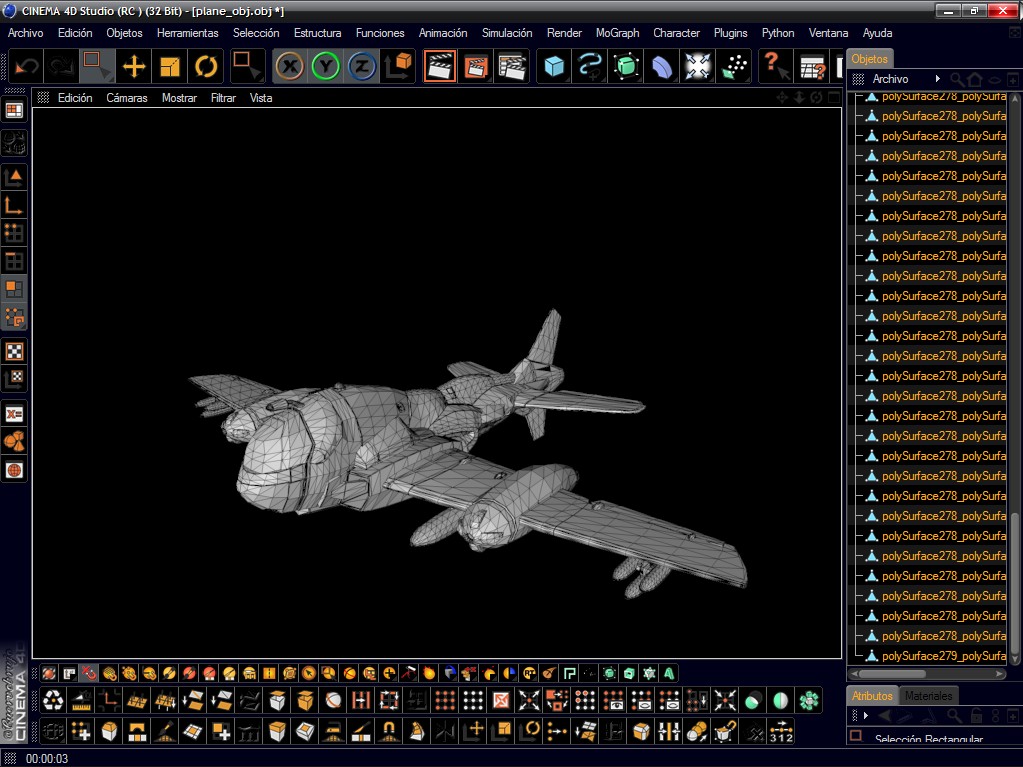Open the viewport Mostrar menu
The width and height of the screenshot is (1023, 767).
click(x=179, y=98)
